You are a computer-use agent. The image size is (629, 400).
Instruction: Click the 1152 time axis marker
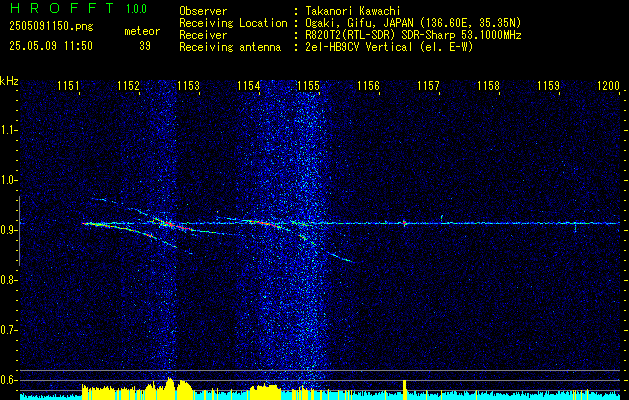(128, 86)
